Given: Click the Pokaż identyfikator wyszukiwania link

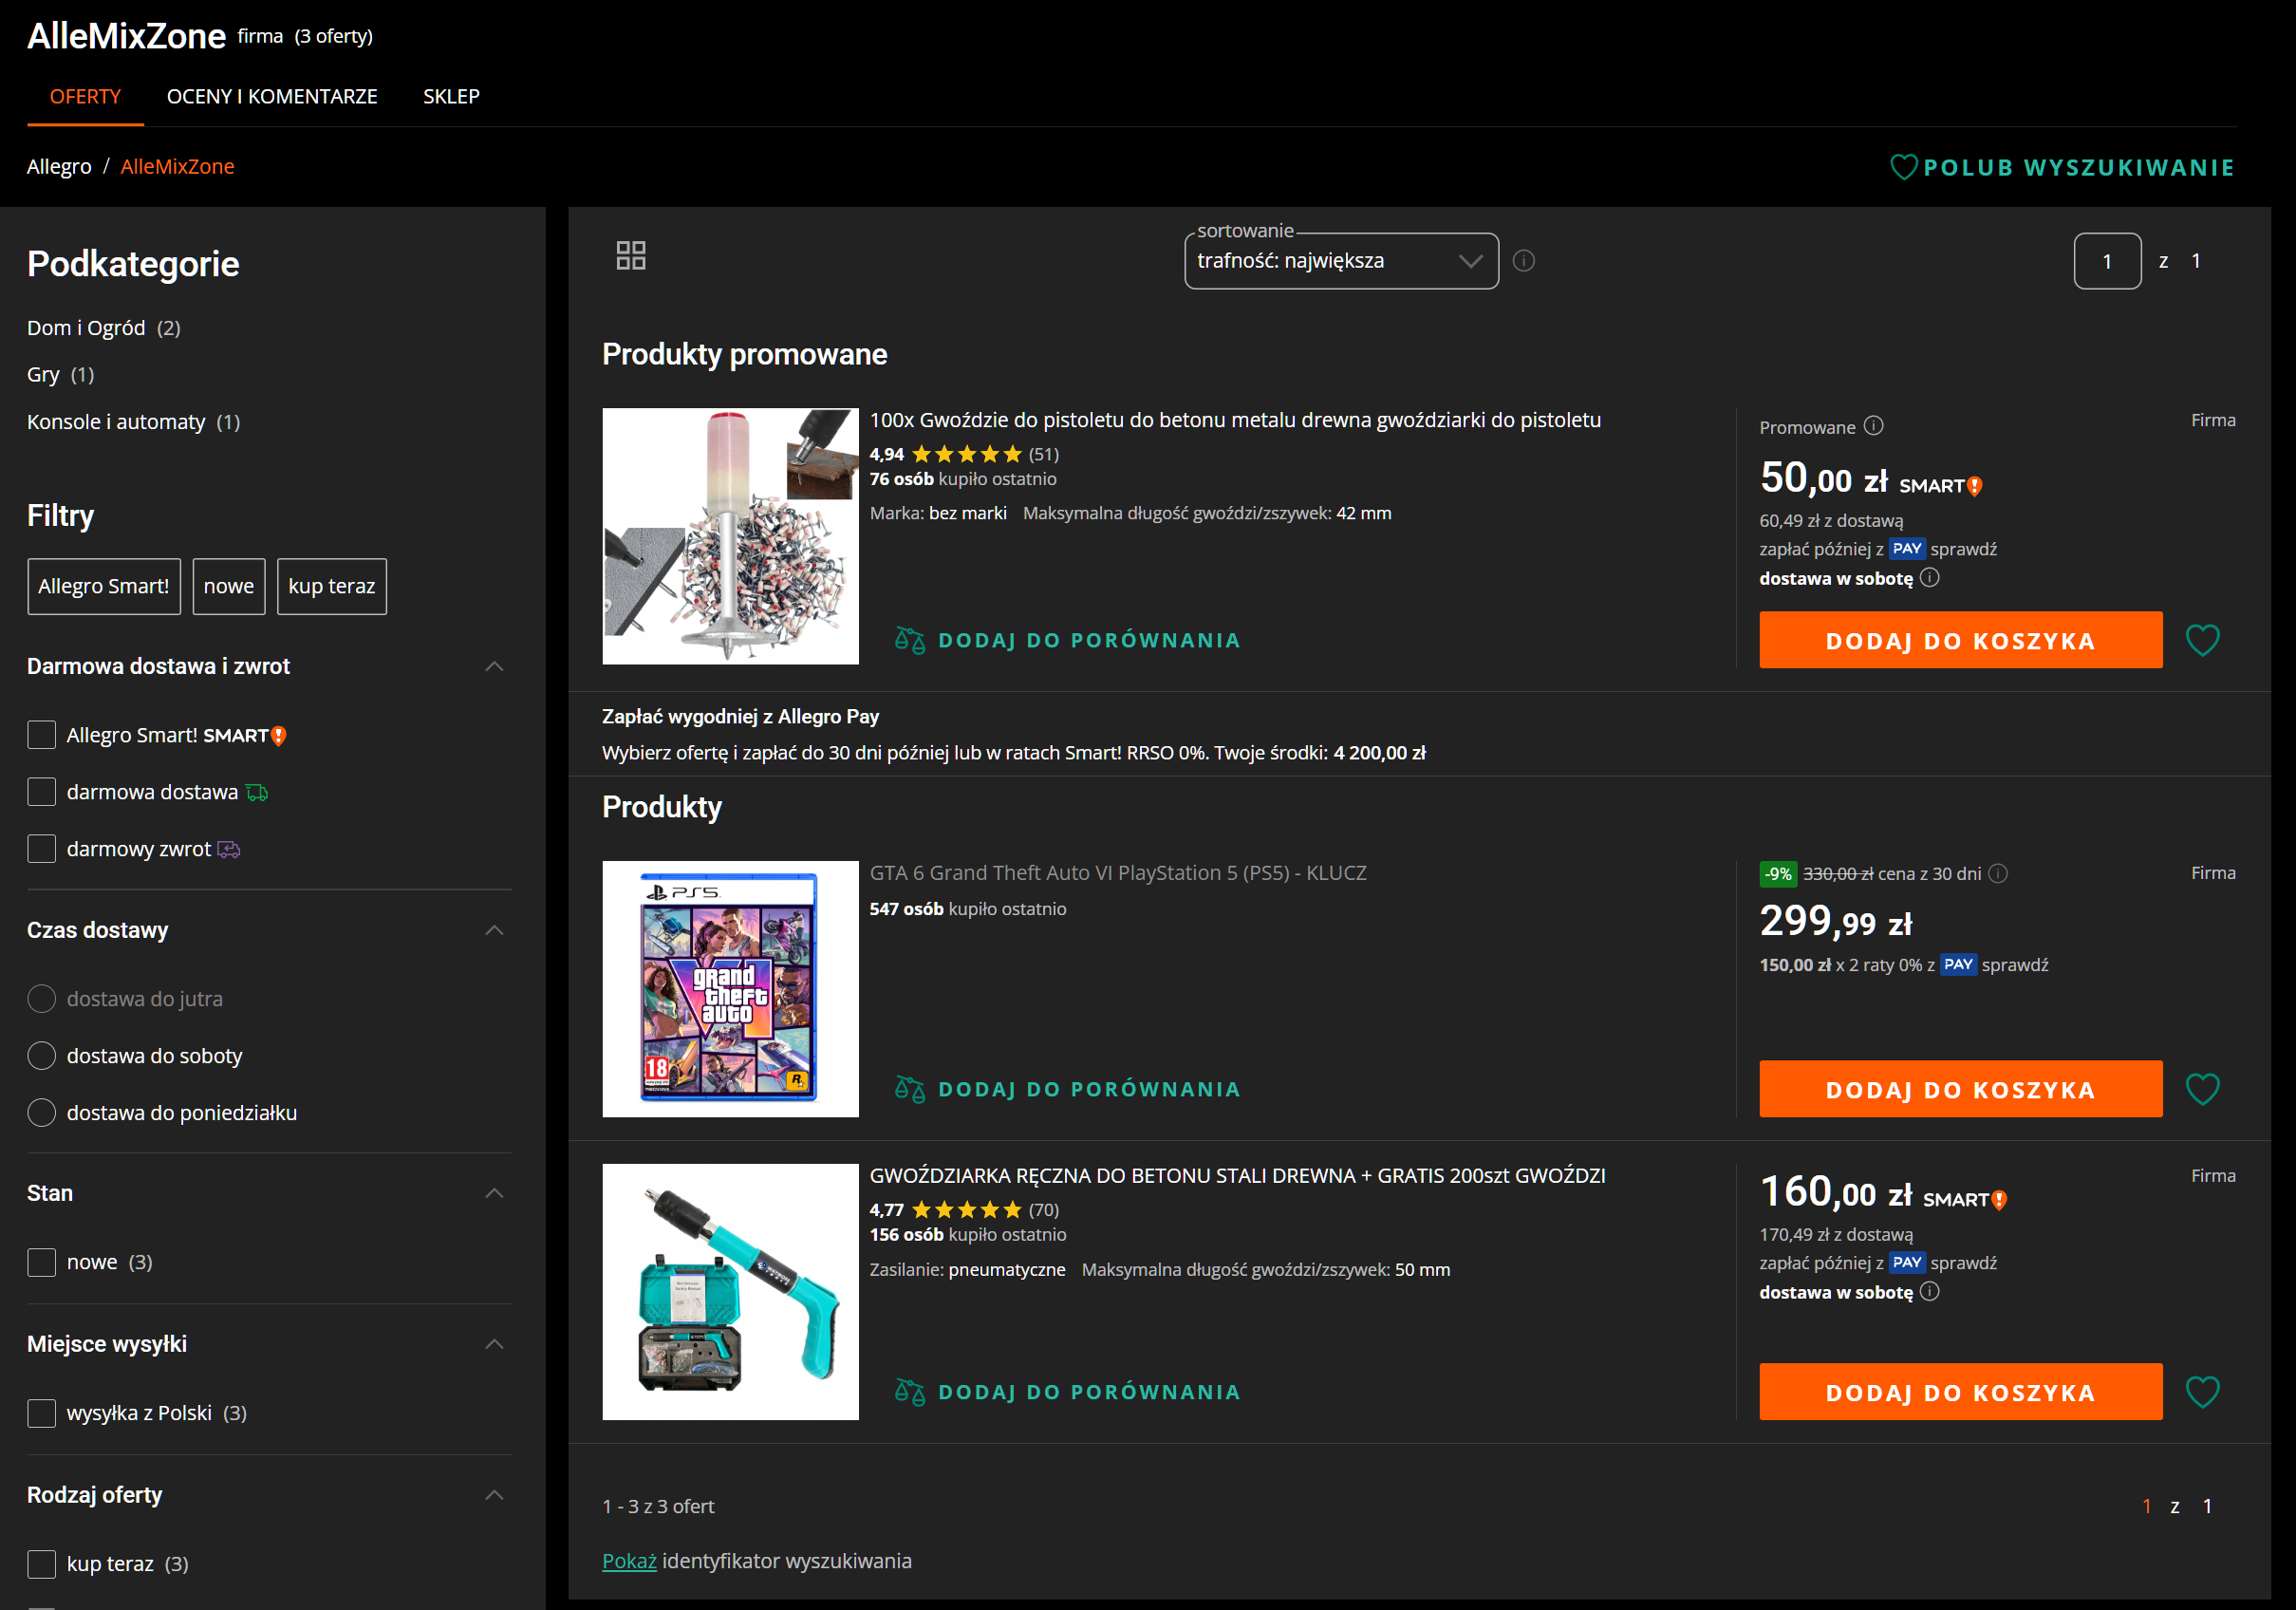Looking at the screenshot, I should [629, 1561].
